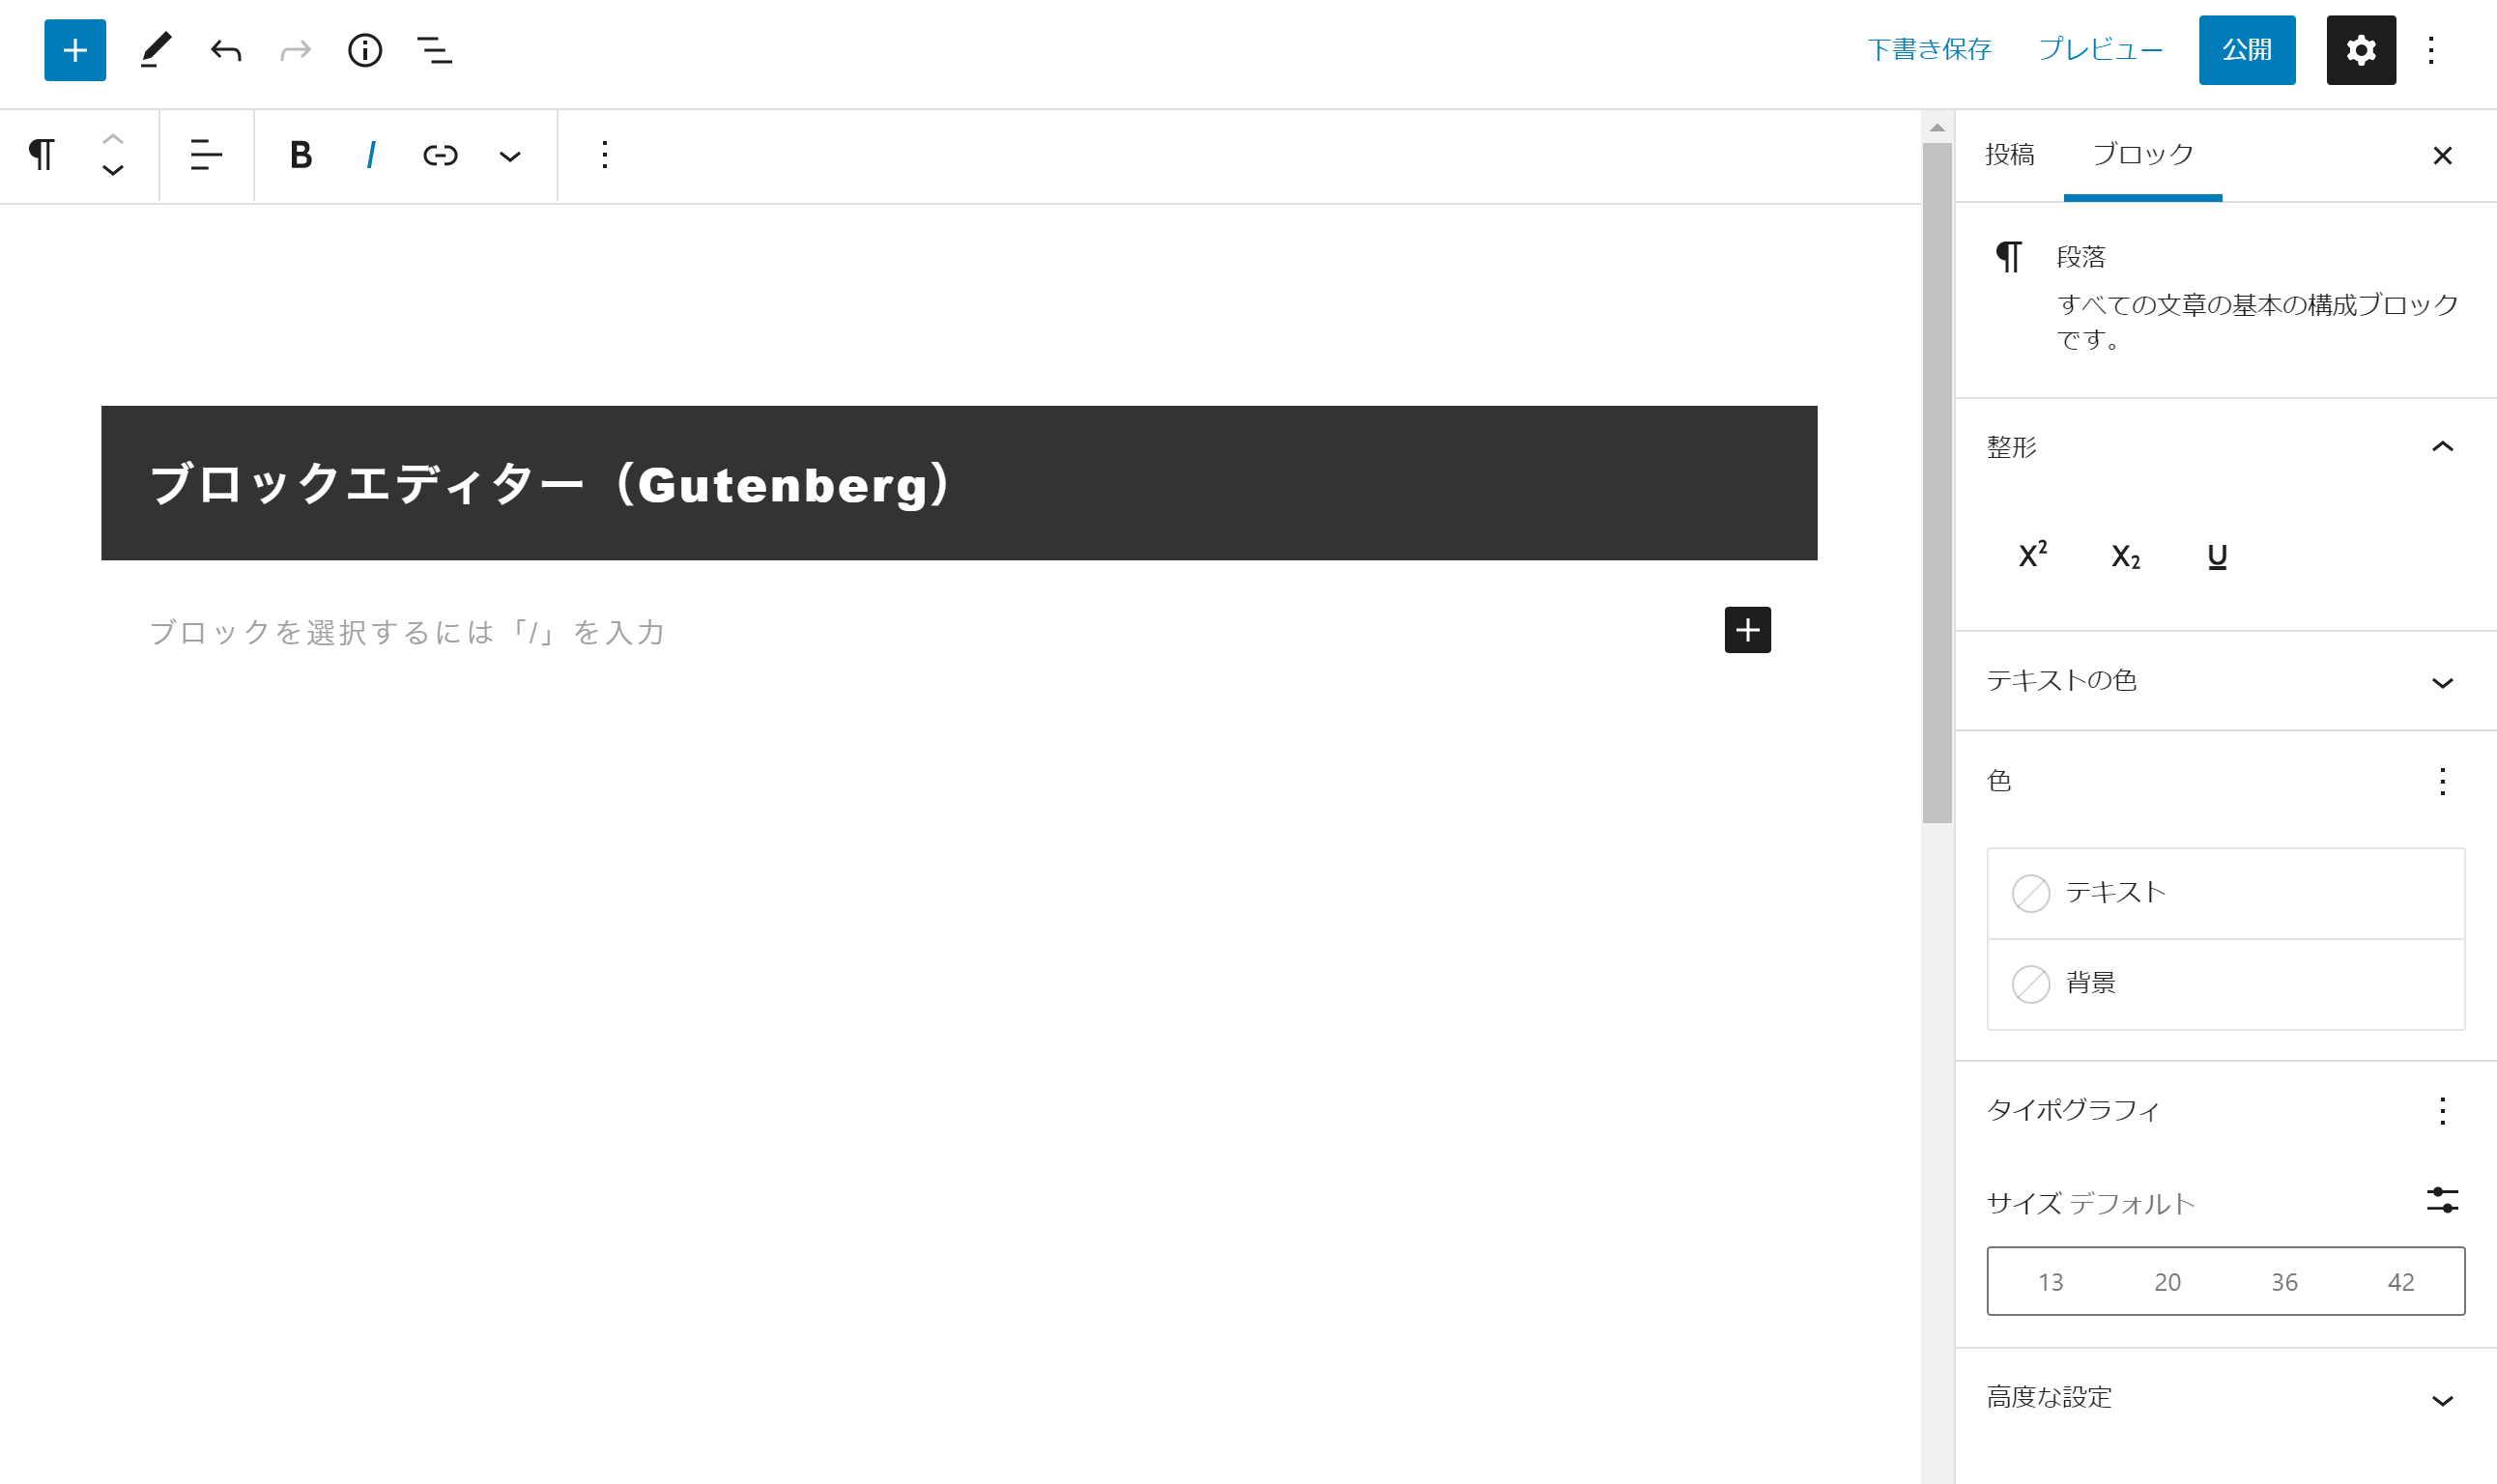Click the black inline add block button
Viewport: 2497px width, 1484px height.
coord(1747,630)
